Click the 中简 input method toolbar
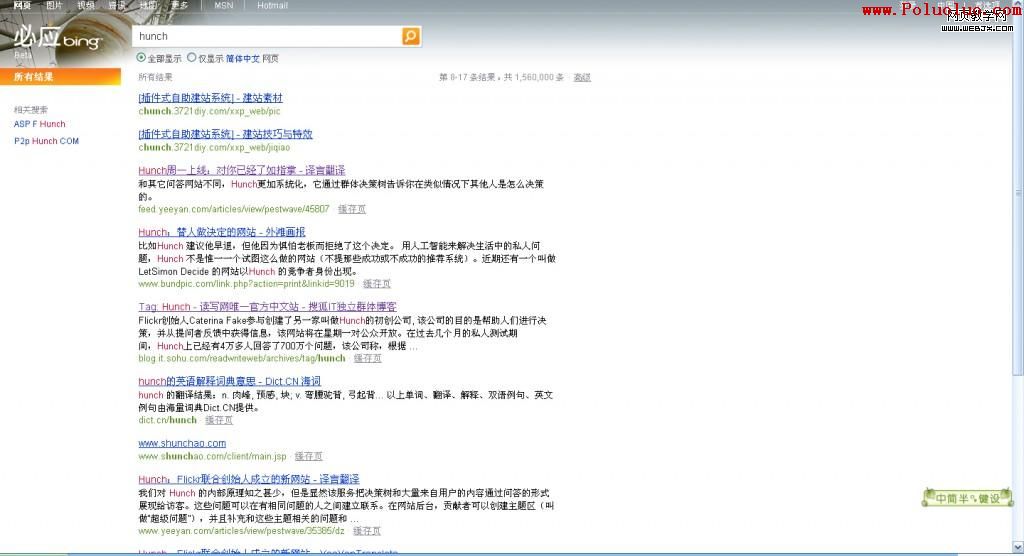Screen dimensions: 1024x556 [x=967, y=498]
